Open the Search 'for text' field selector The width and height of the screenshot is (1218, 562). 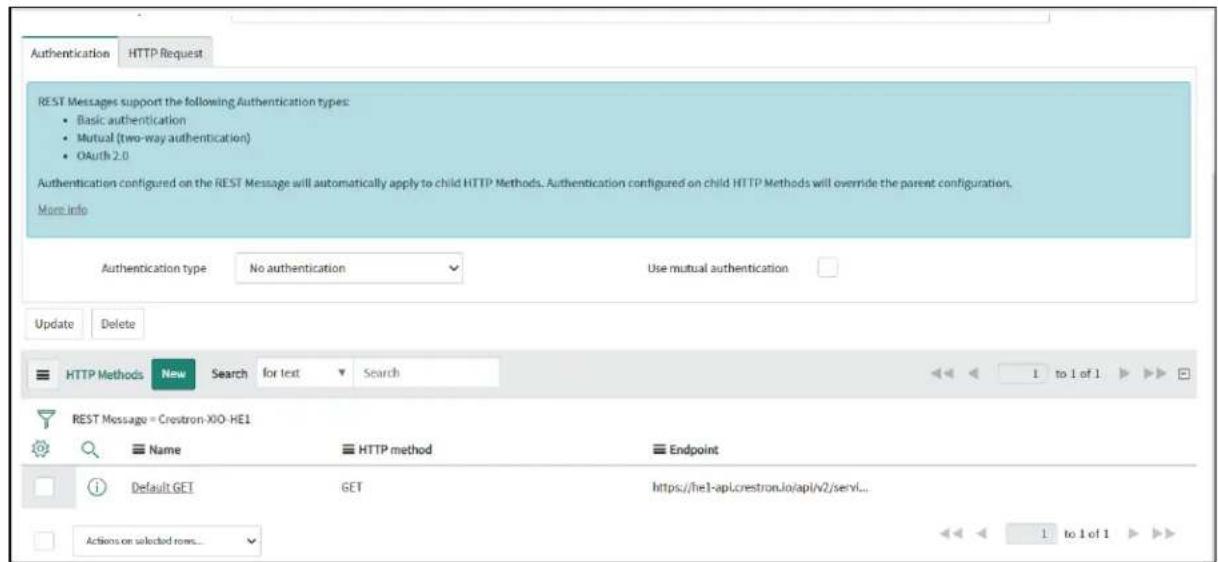point(304,373)
